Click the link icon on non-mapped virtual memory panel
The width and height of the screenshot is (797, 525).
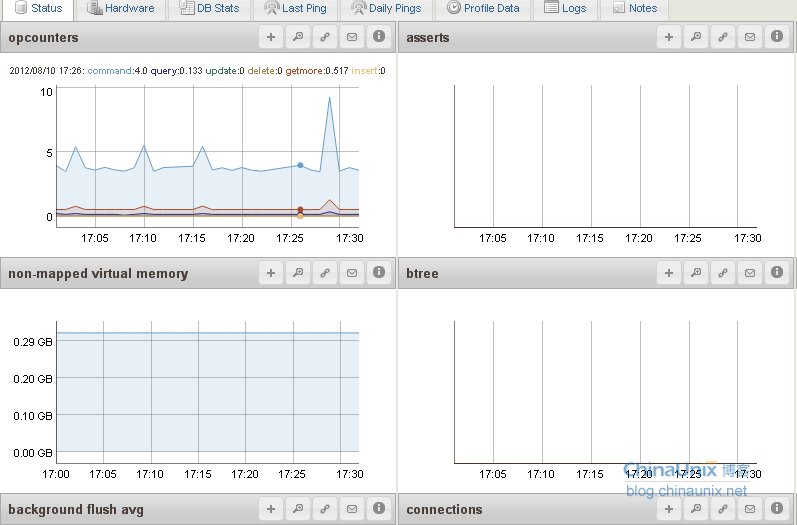click(325, 273)
